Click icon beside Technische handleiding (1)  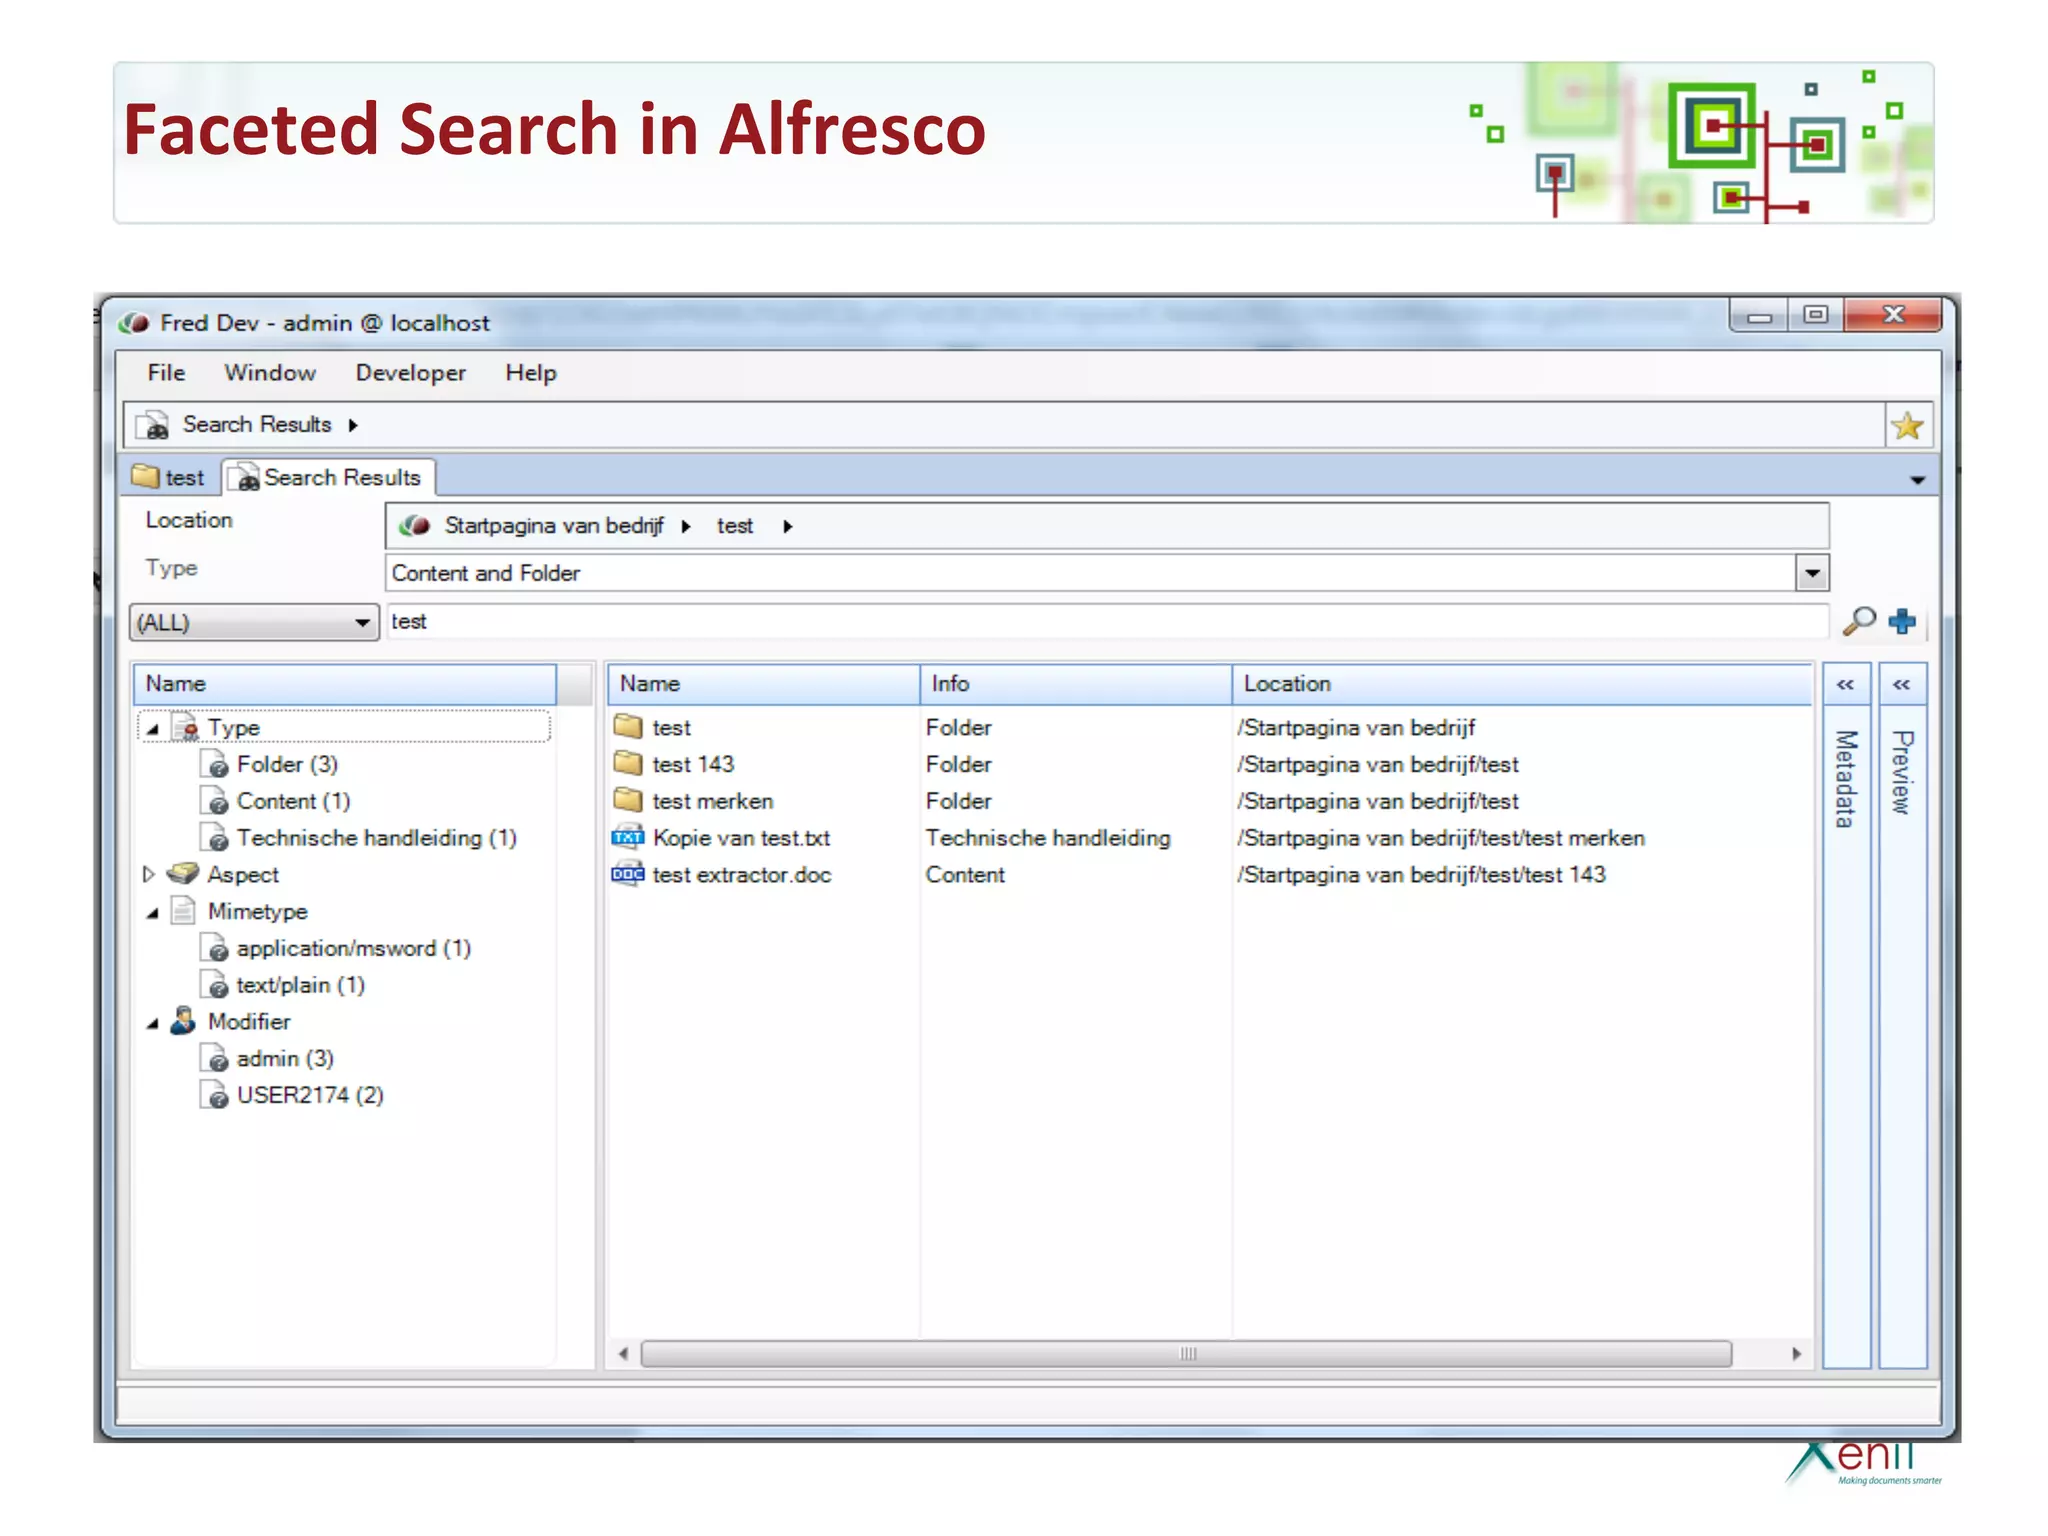point(215,838)
